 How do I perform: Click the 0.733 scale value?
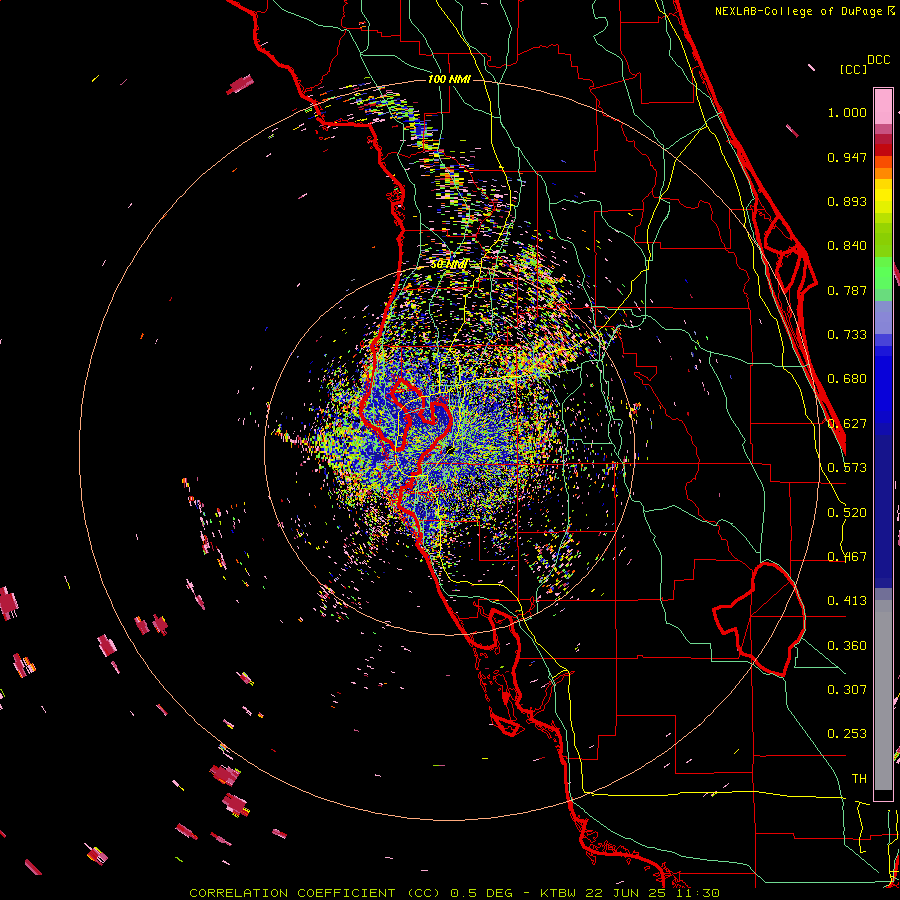[847, 335]
